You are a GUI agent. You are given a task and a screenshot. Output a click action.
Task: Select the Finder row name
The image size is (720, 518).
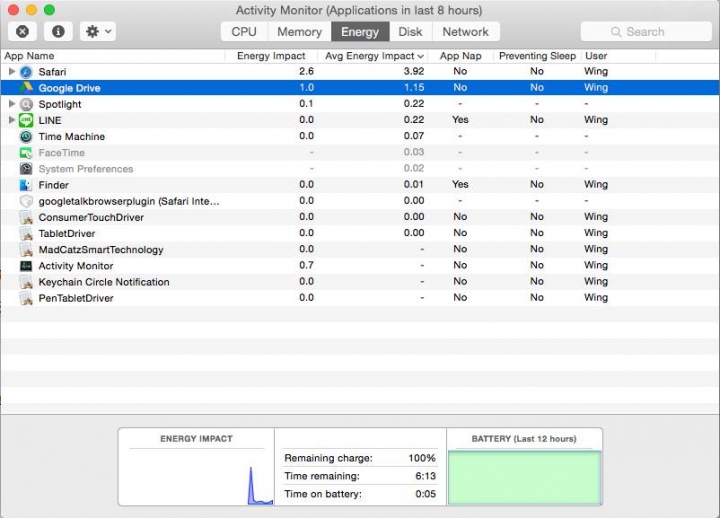tap(53, 185)
